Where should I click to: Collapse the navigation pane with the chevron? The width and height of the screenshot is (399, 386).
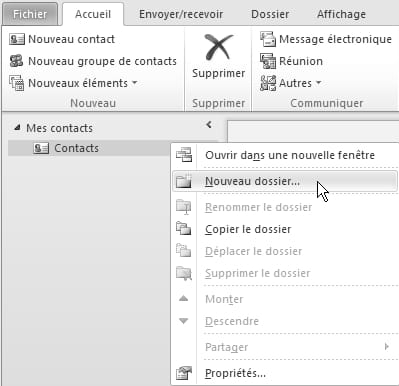pyautogui.click(x=209, y=125)
